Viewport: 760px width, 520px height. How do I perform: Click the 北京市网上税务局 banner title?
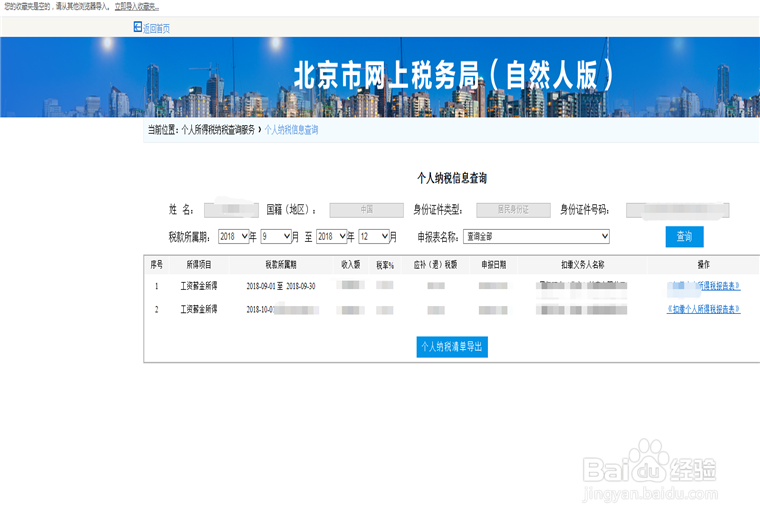coord(454,76)
